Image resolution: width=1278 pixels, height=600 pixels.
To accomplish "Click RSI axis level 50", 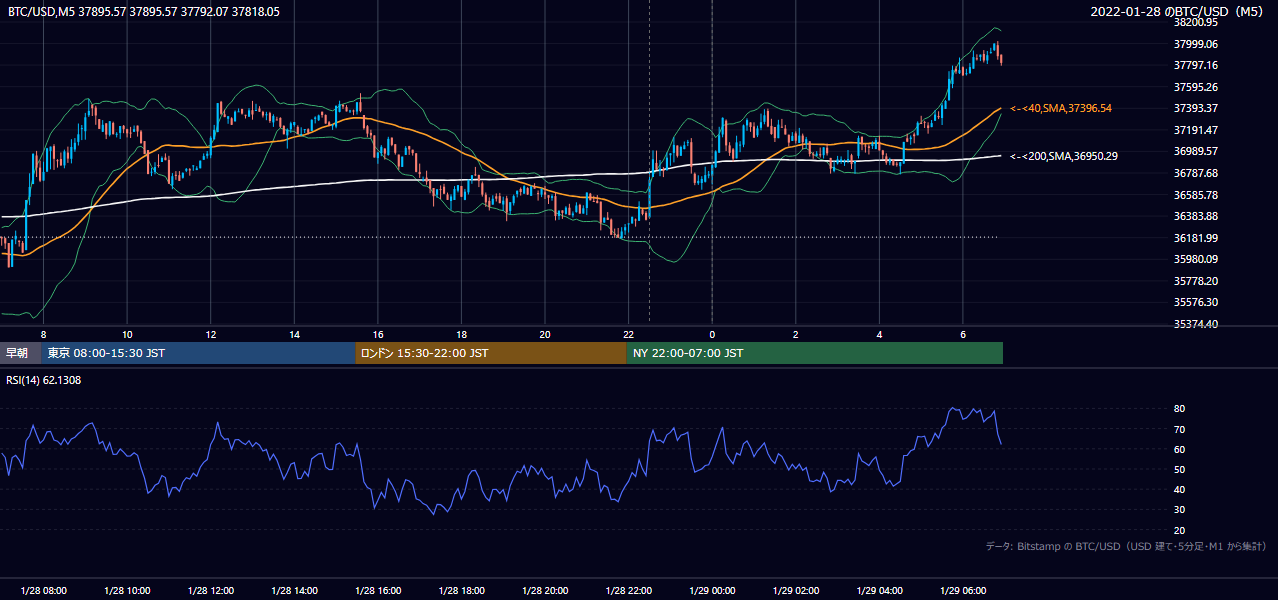I will (1180, 469).
